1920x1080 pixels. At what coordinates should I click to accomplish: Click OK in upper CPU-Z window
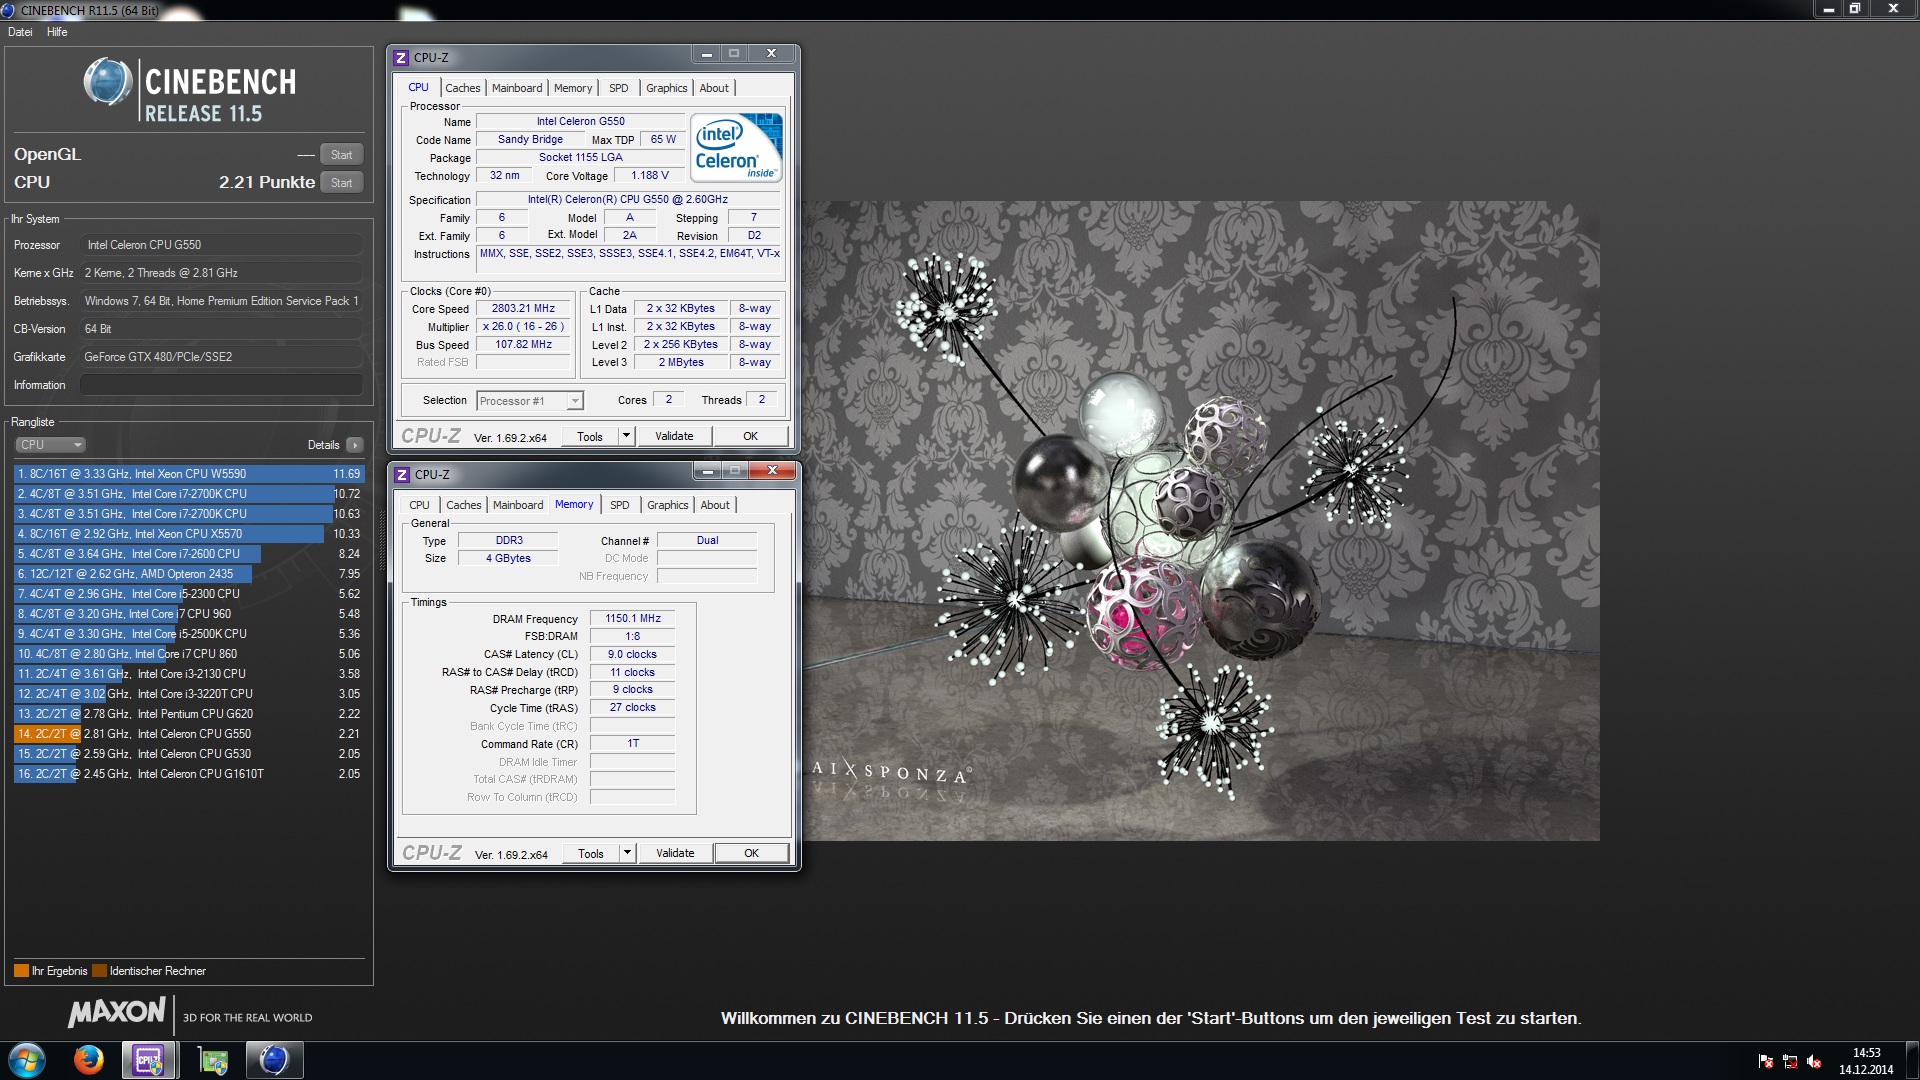[751, 436]
